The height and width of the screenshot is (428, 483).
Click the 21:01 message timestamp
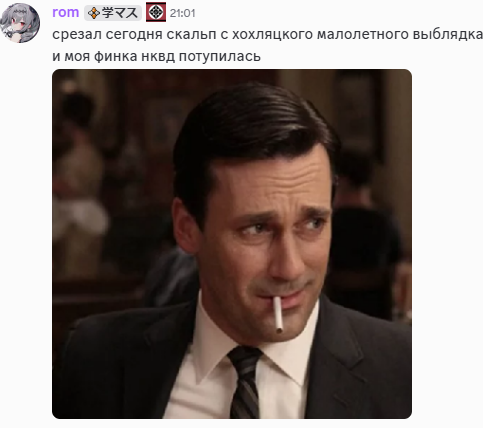click(x=182, y=13)
